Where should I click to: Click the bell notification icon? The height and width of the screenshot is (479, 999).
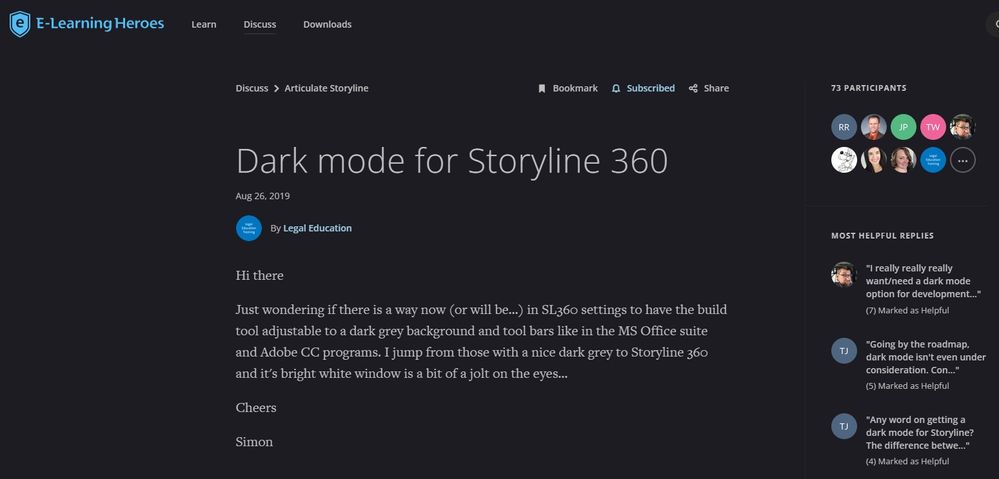pos(616,88)
